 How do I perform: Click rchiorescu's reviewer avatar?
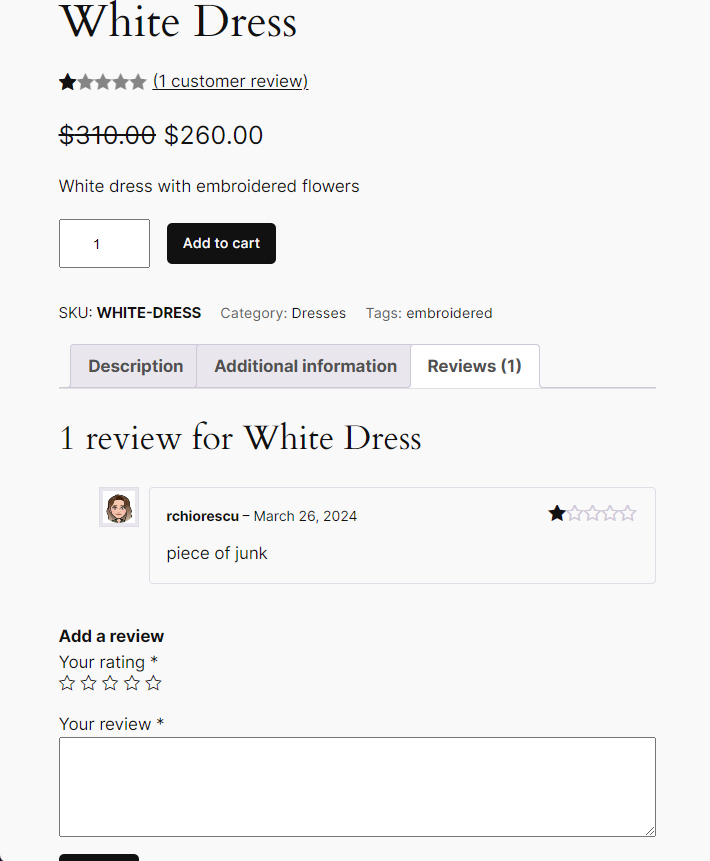[119, 507]
